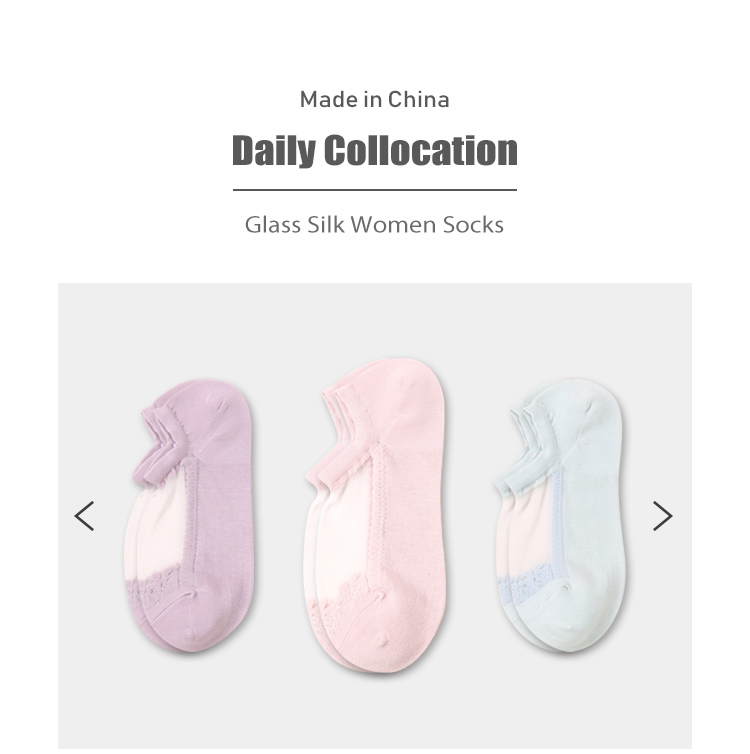Go to the previous carousel slide arrow

(84, 516)
